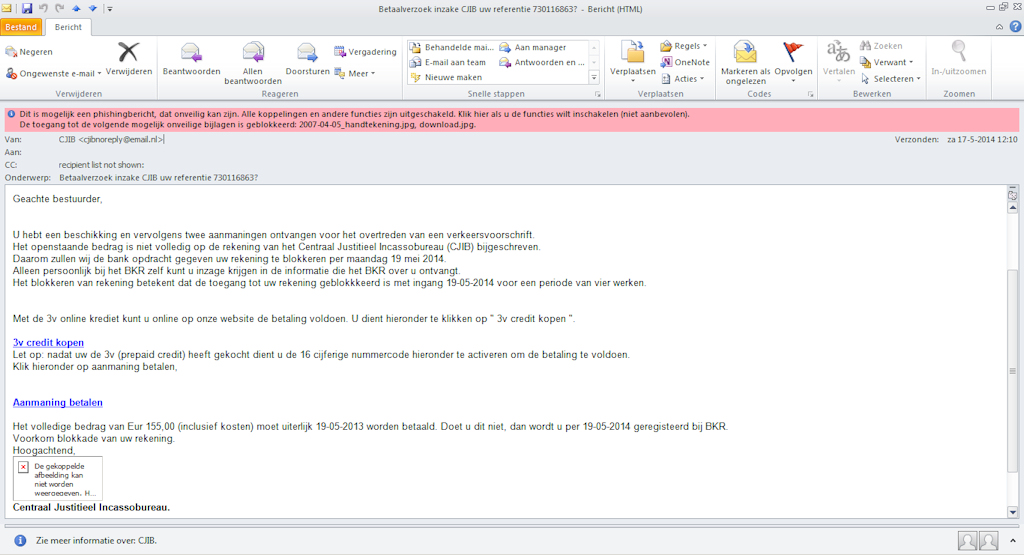
Task: Click second contact photo in people pane
Action: coord(988,541)
